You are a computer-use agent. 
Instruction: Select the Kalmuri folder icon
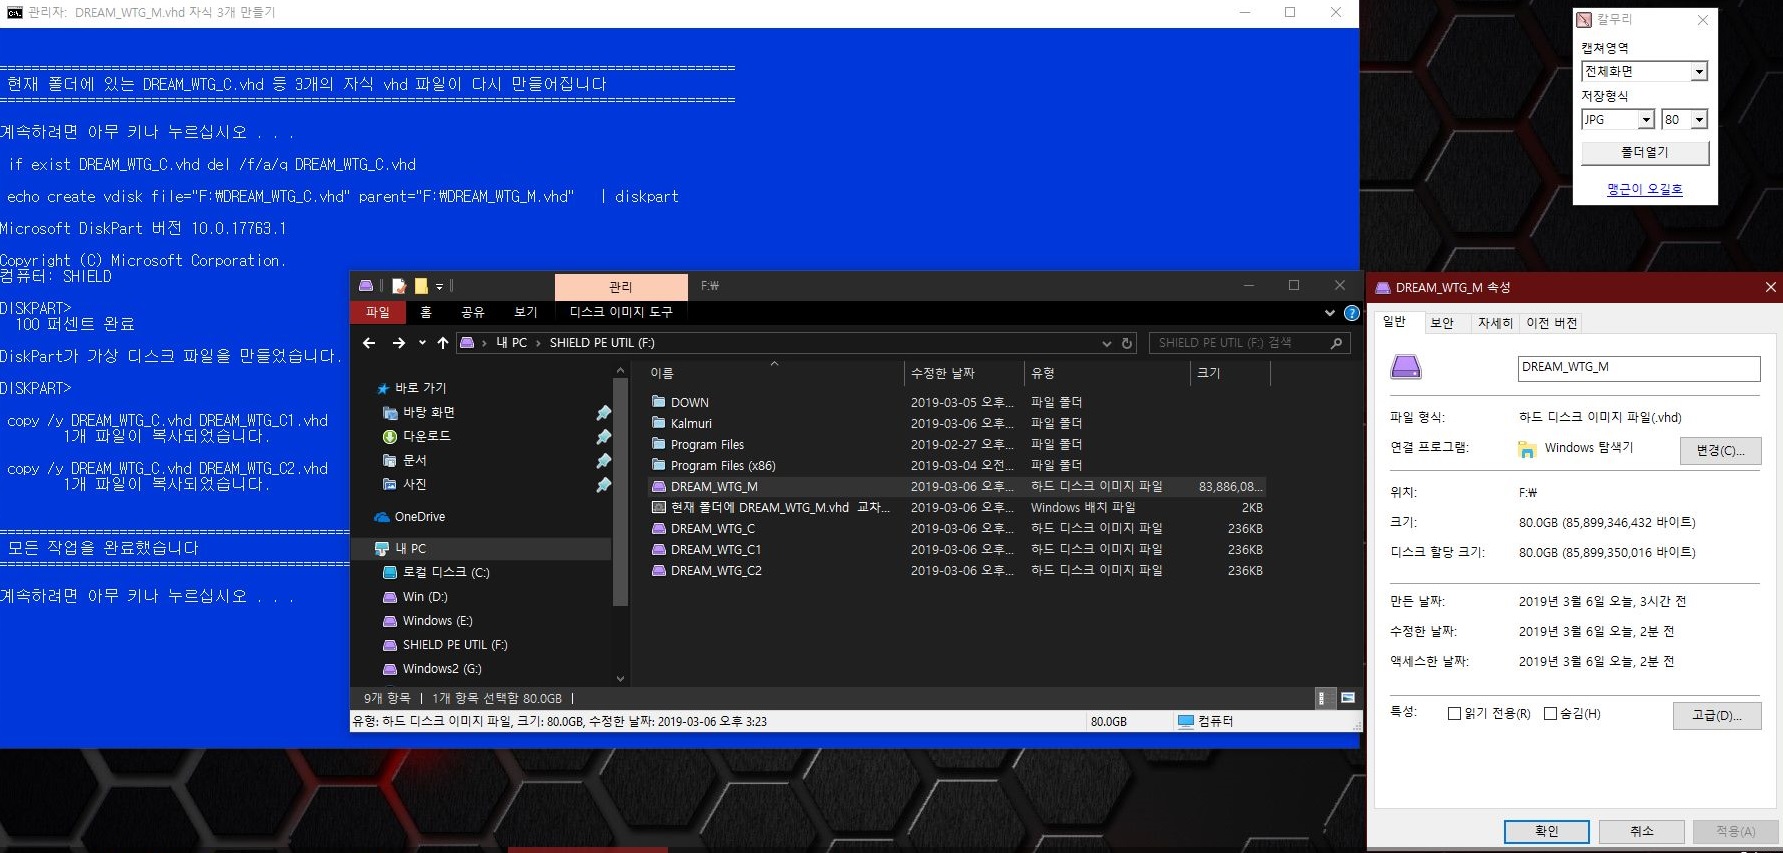[659, 423]
